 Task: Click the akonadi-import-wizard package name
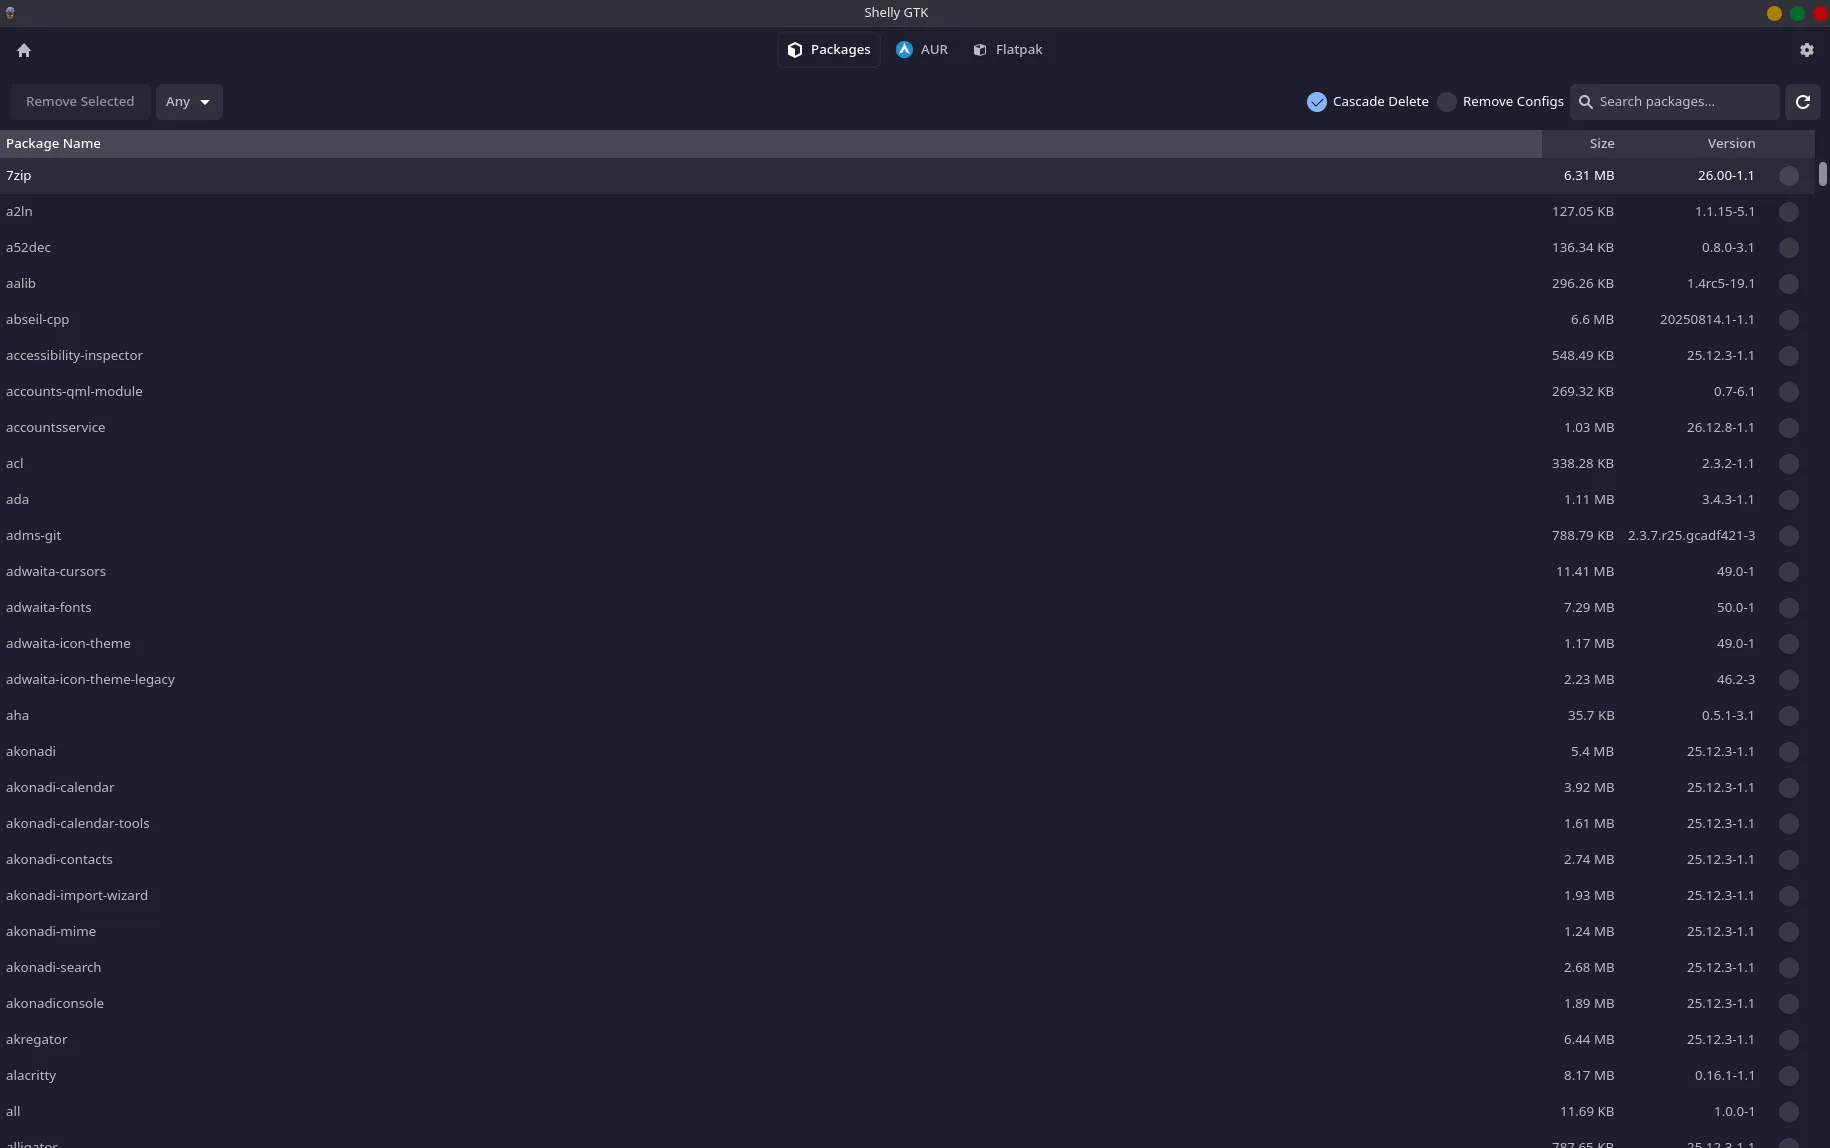pyautogui.click(x=77, y=895)
